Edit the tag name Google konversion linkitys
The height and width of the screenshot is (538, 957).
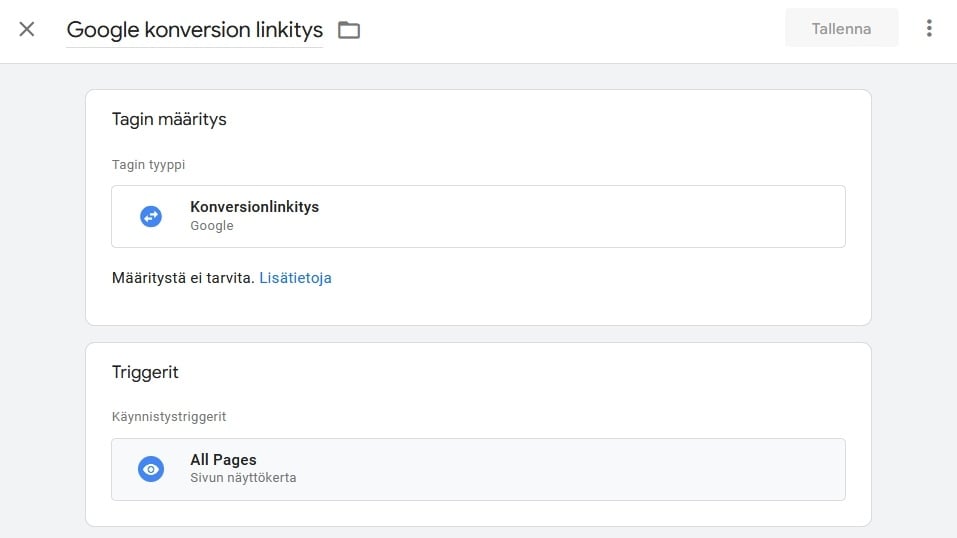(194, 29)
